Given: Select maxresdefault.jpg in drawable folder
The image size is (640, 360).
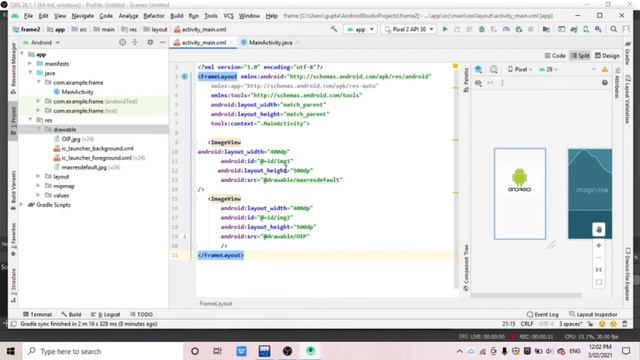Looking at the screenshot, I should [x=84, y=167].
